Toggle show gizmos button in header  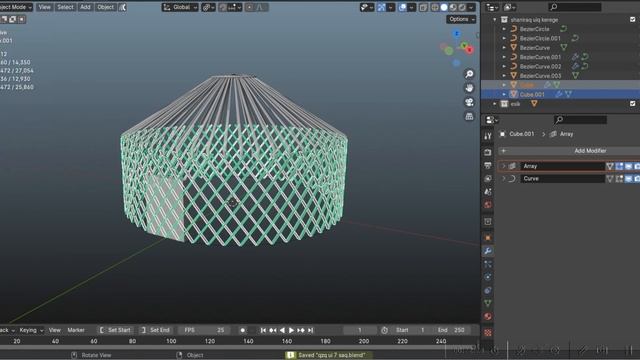[x=381, y=7]
